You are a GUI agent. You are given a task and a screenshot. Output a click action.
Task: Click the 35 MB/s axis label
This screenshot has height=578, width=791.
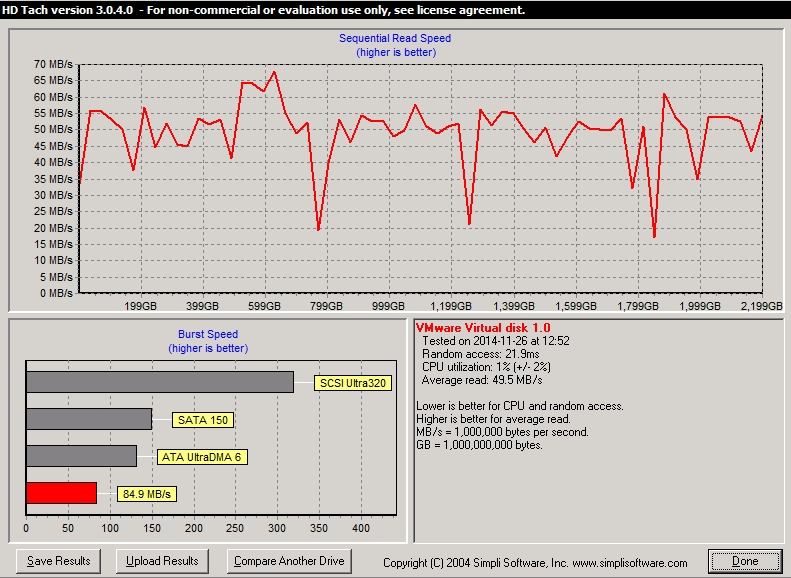[x=53, y=179]
